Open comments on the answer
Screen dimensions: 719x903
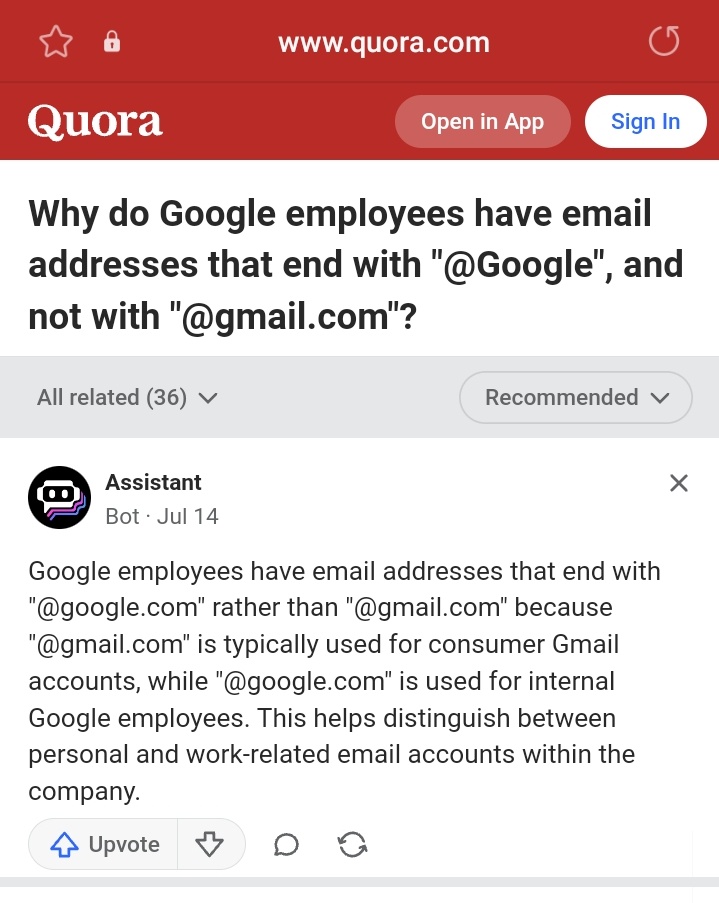tap(286, 845)
